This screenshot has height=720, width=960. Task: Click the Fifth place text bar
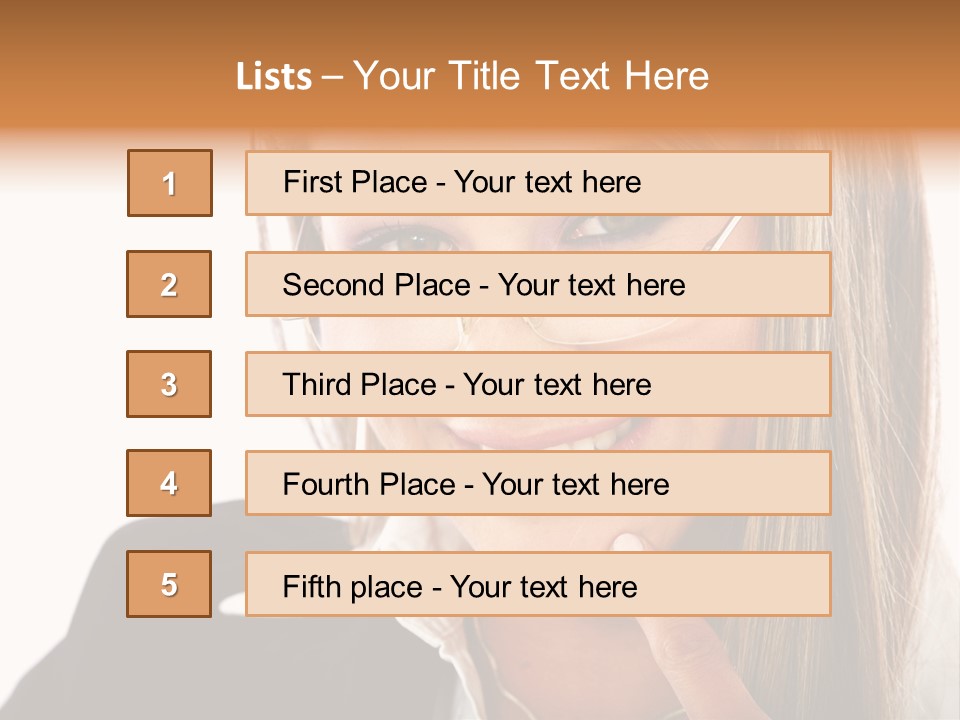[x=538, y=584]
